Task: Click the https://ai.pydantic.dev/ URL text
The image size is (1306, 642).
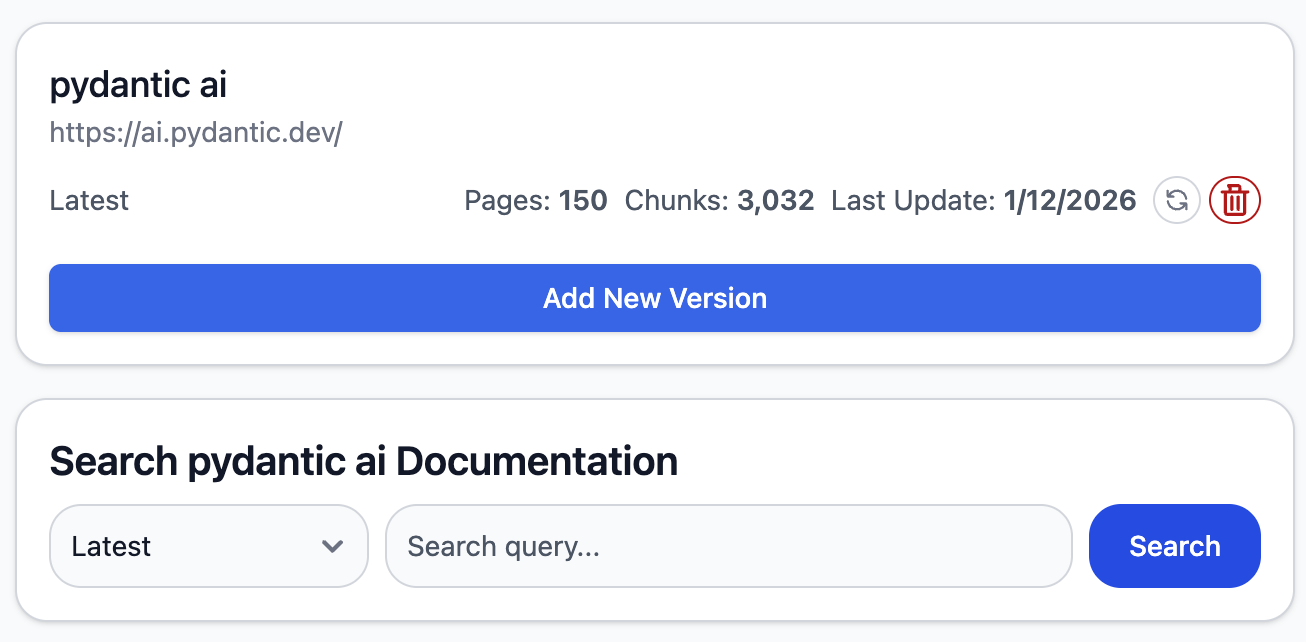Action: [196, 134]
